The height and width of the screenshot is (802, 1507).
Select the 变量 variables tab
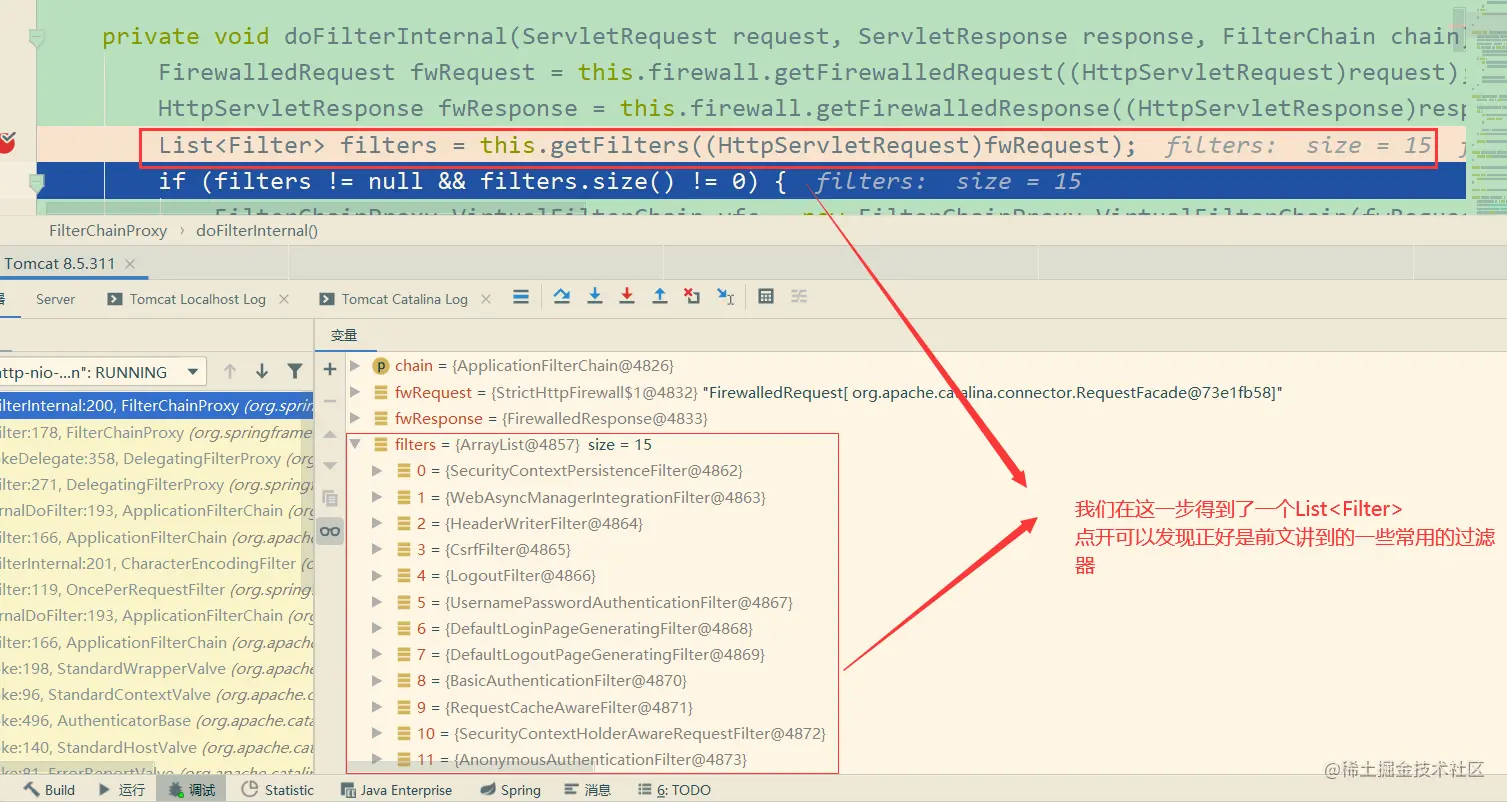[344, 336]
